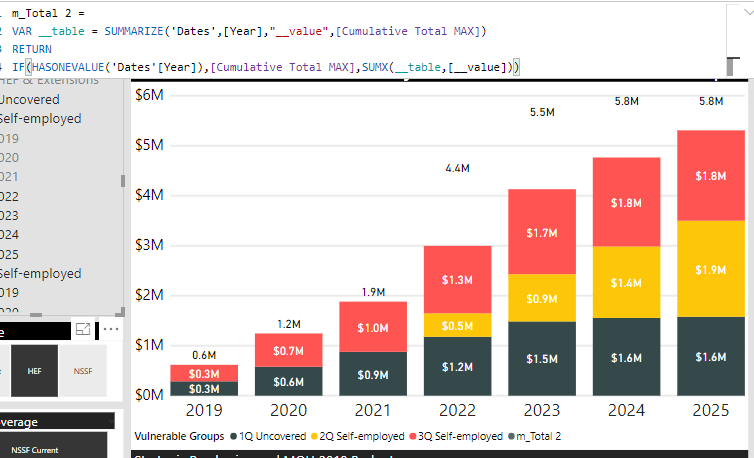Click the '023' year row in the list
The image size is (754, 458).
click(10, 216)
